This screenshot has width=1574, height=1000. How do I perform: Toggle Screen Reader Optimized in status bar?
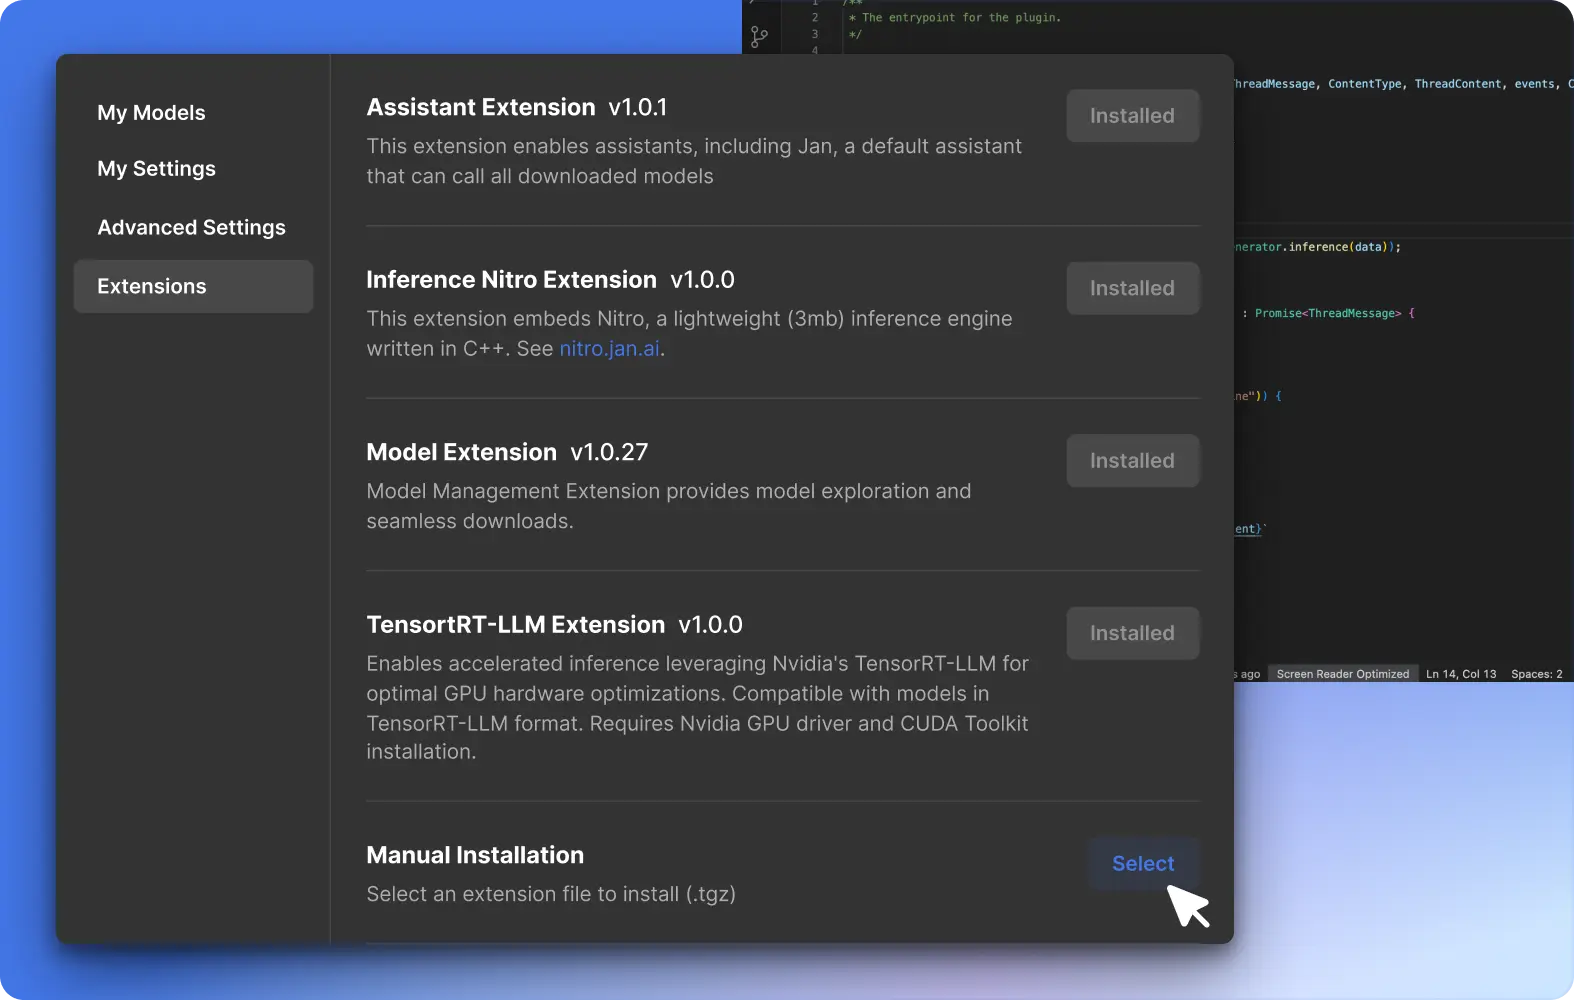pyautogui.click(x=1342, y=674)
